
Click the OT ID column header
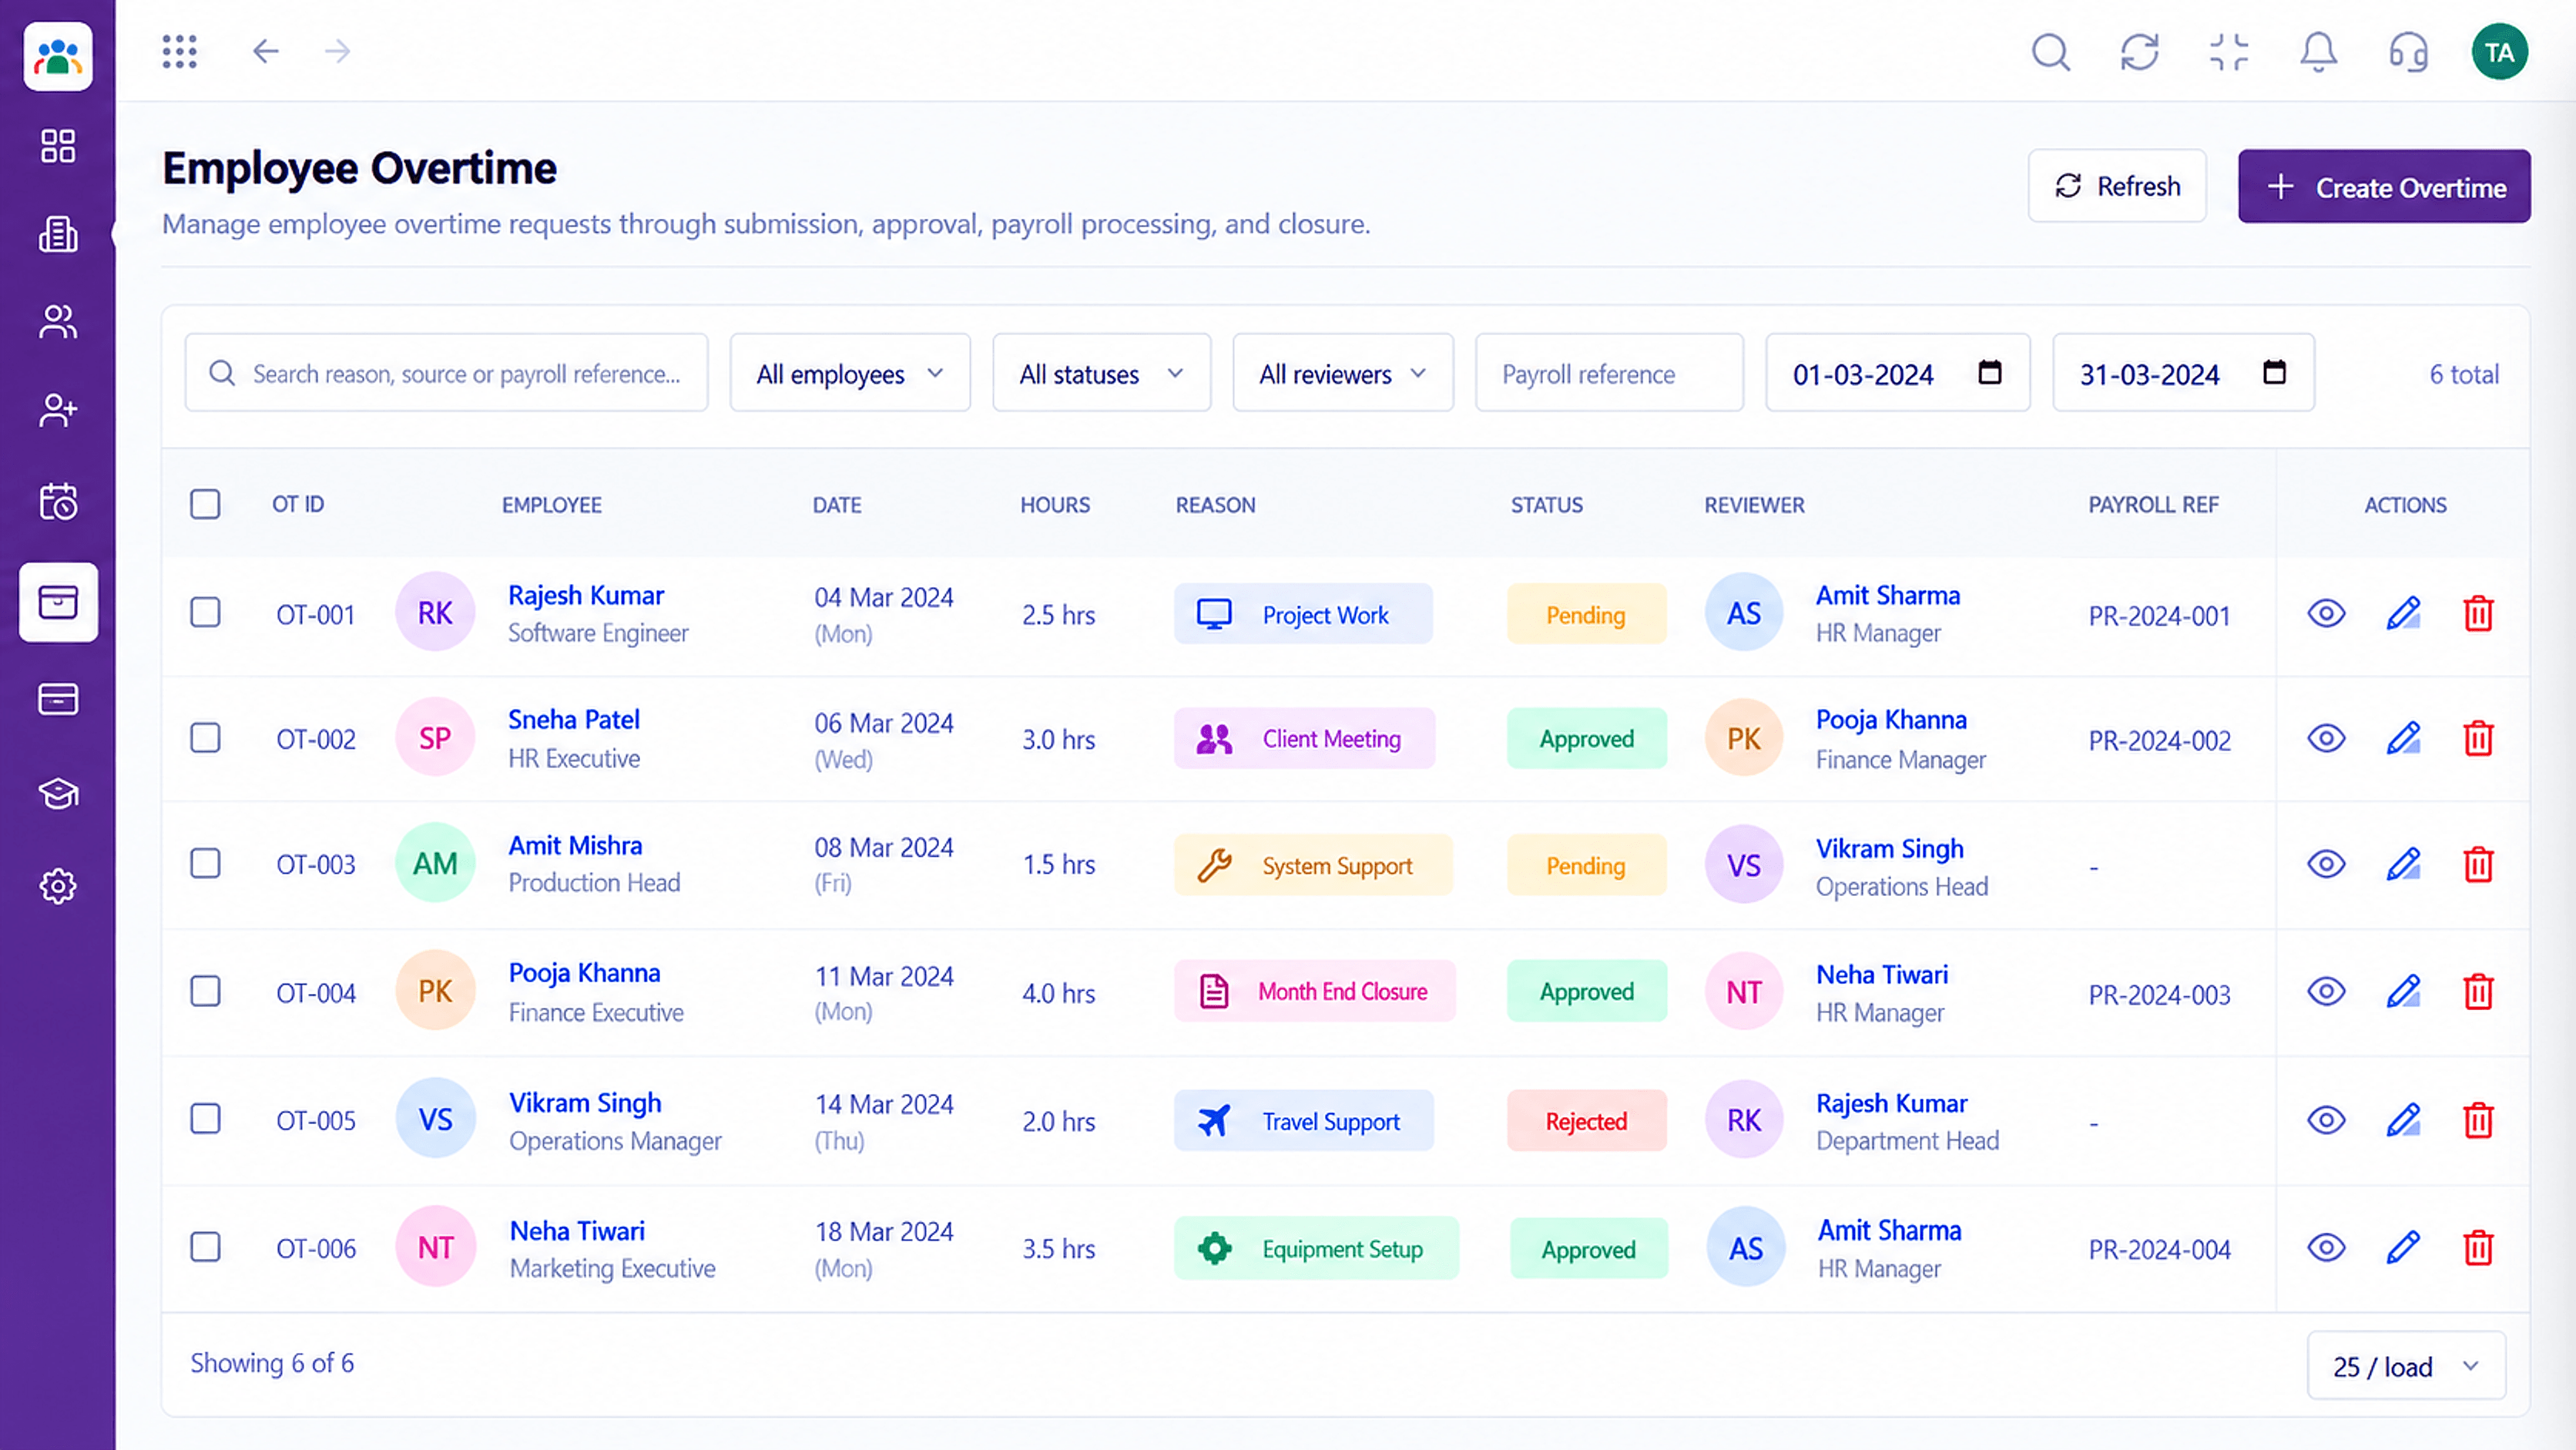(298, 504)
